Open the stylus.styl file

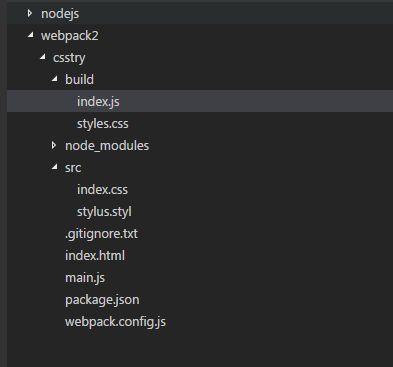[104, 212]
